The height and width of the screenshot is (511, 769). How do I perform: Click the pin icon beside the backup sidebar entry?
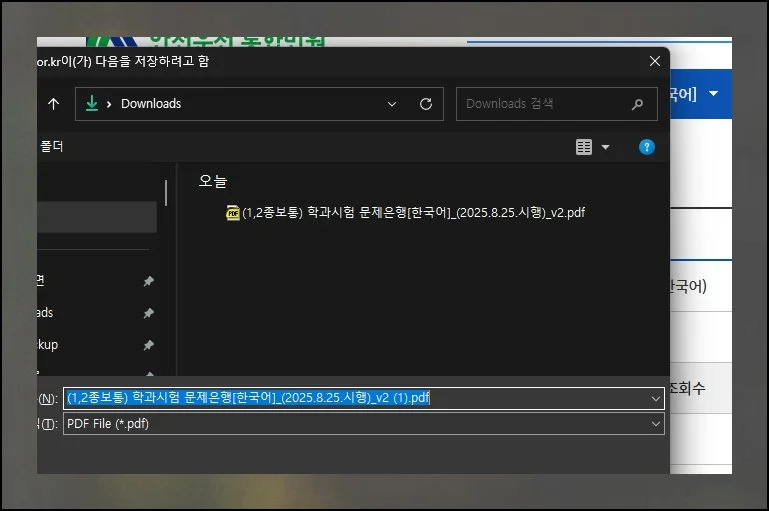point(148,345)
